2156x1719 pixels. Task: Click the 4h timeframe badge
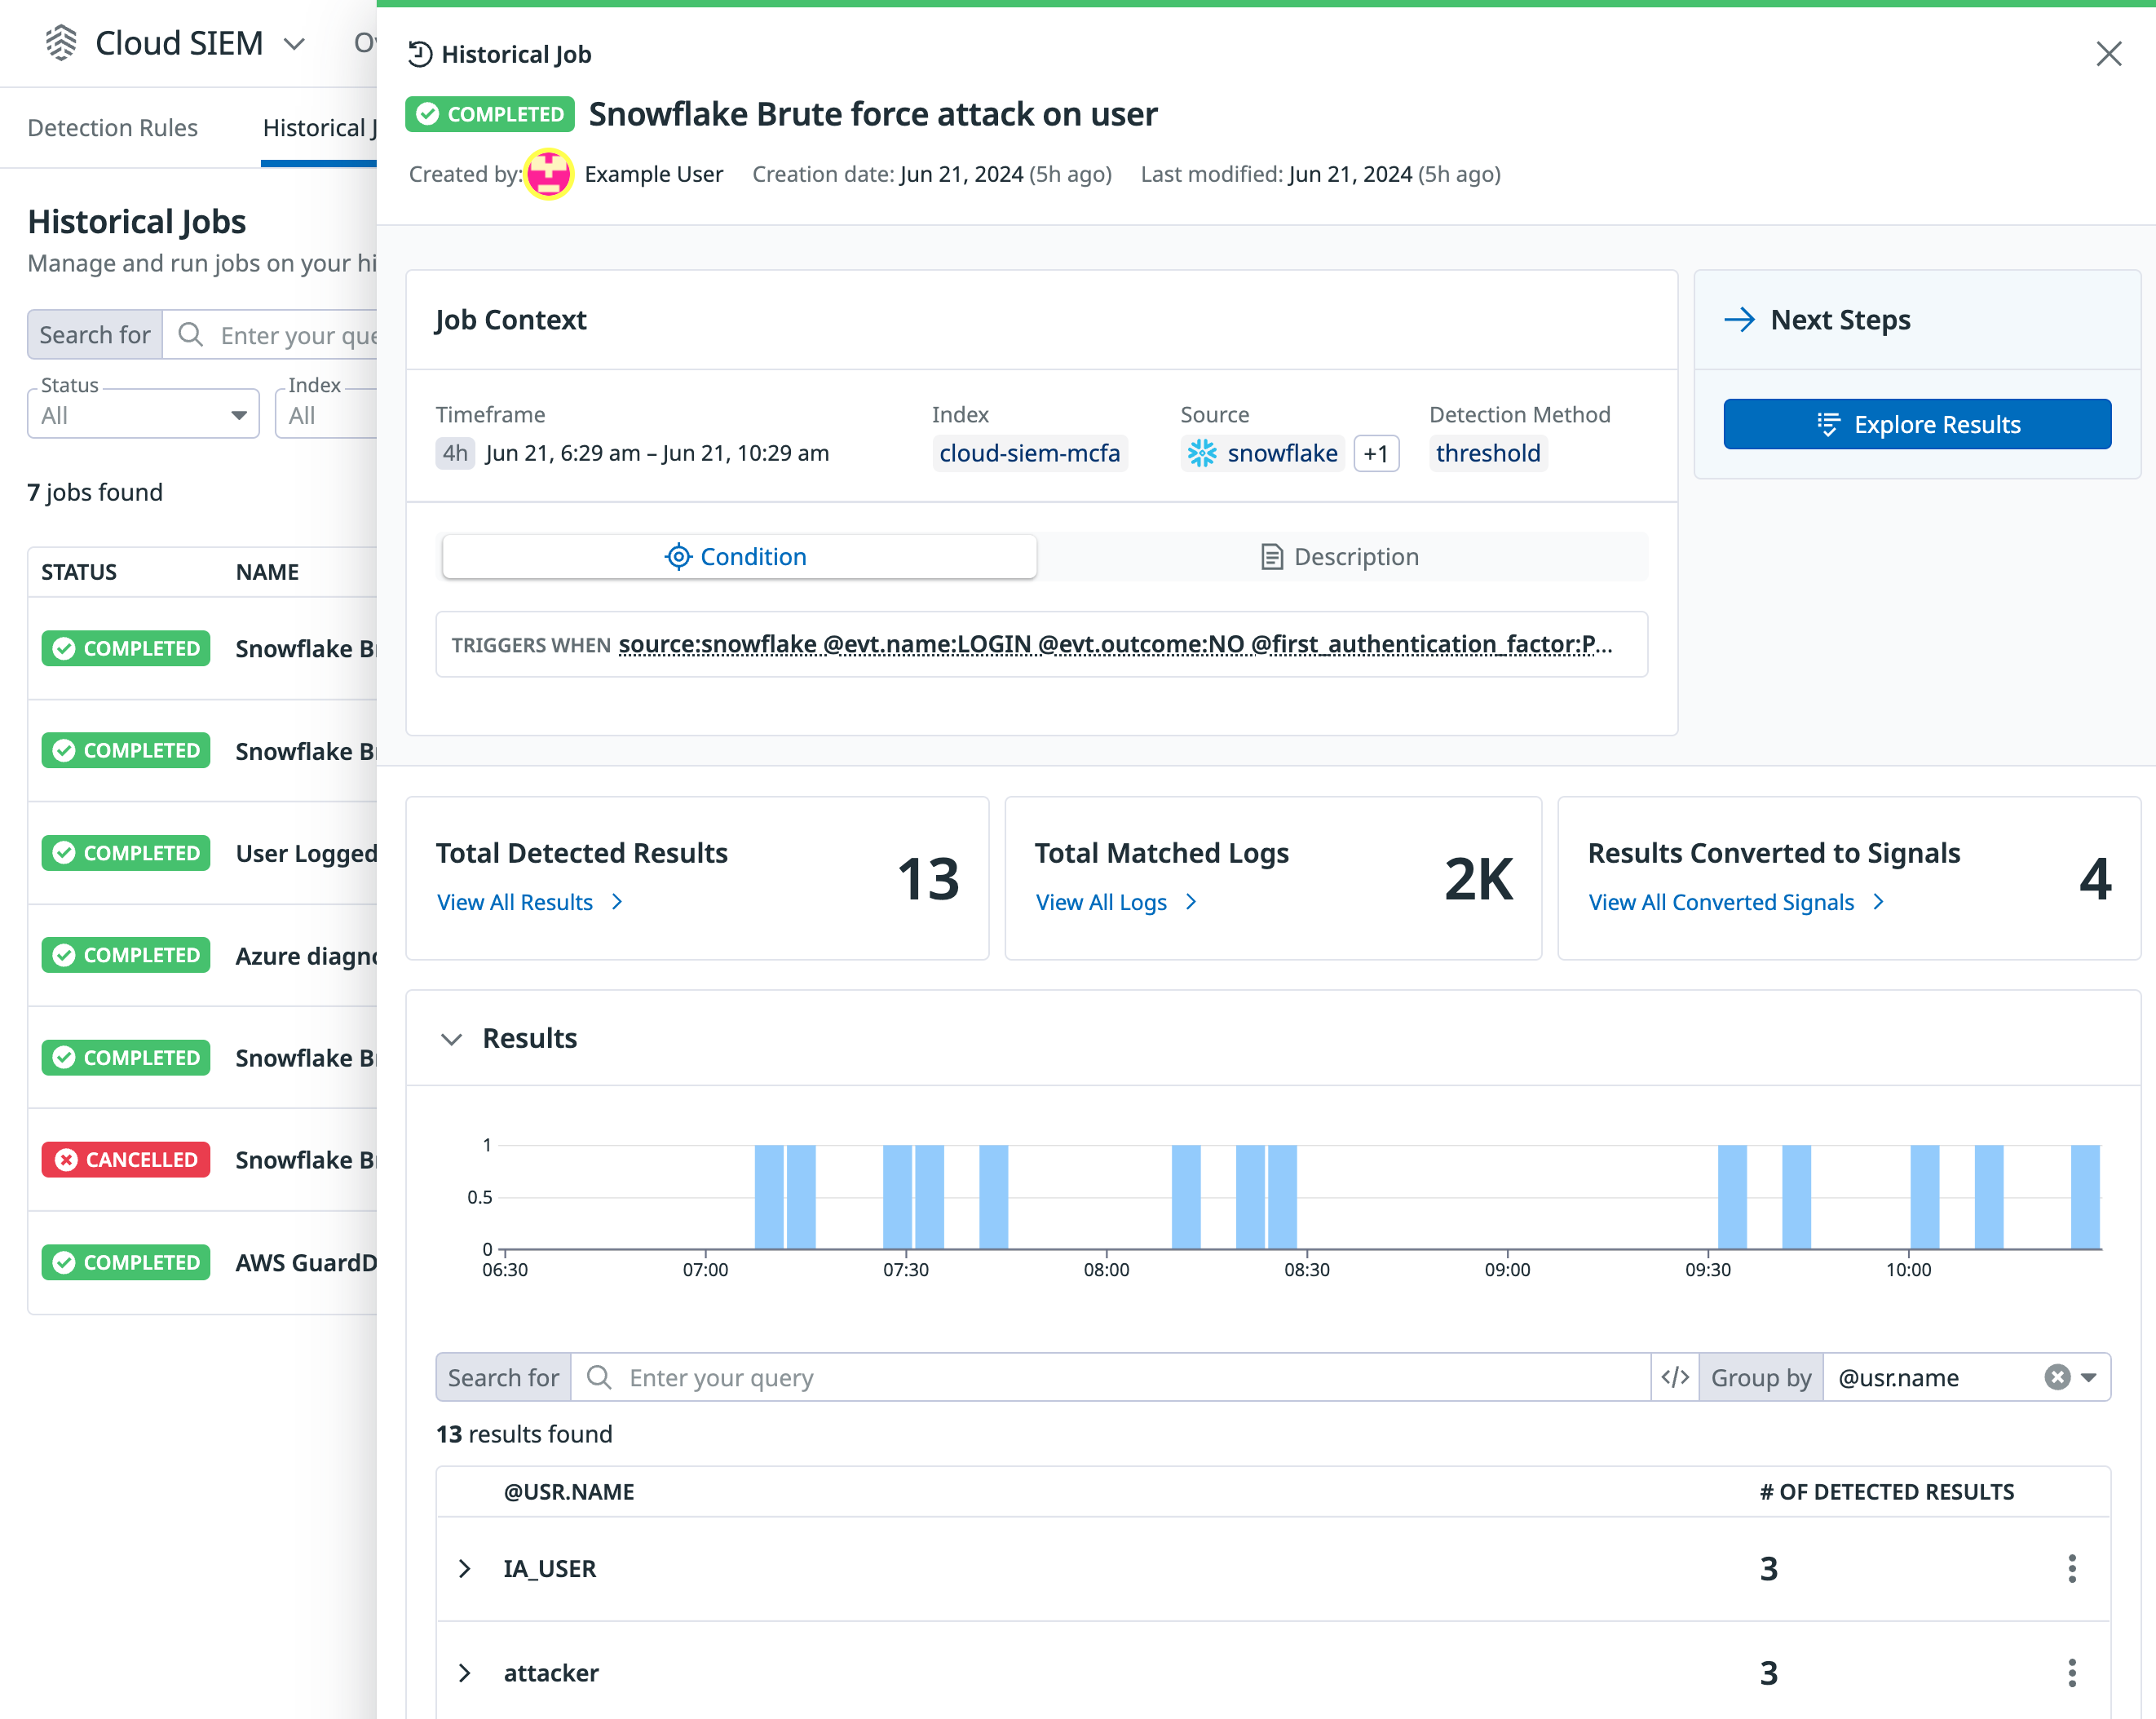(x=455, y=453)
